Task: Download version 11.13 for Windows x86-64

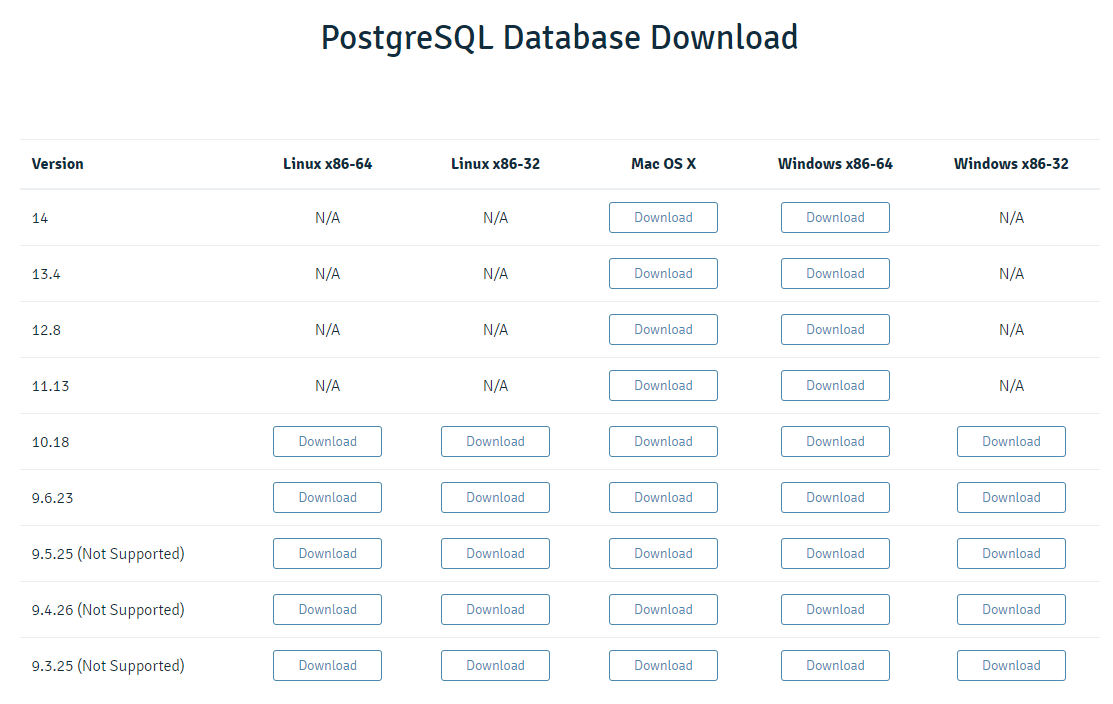Action: [835, 385]
